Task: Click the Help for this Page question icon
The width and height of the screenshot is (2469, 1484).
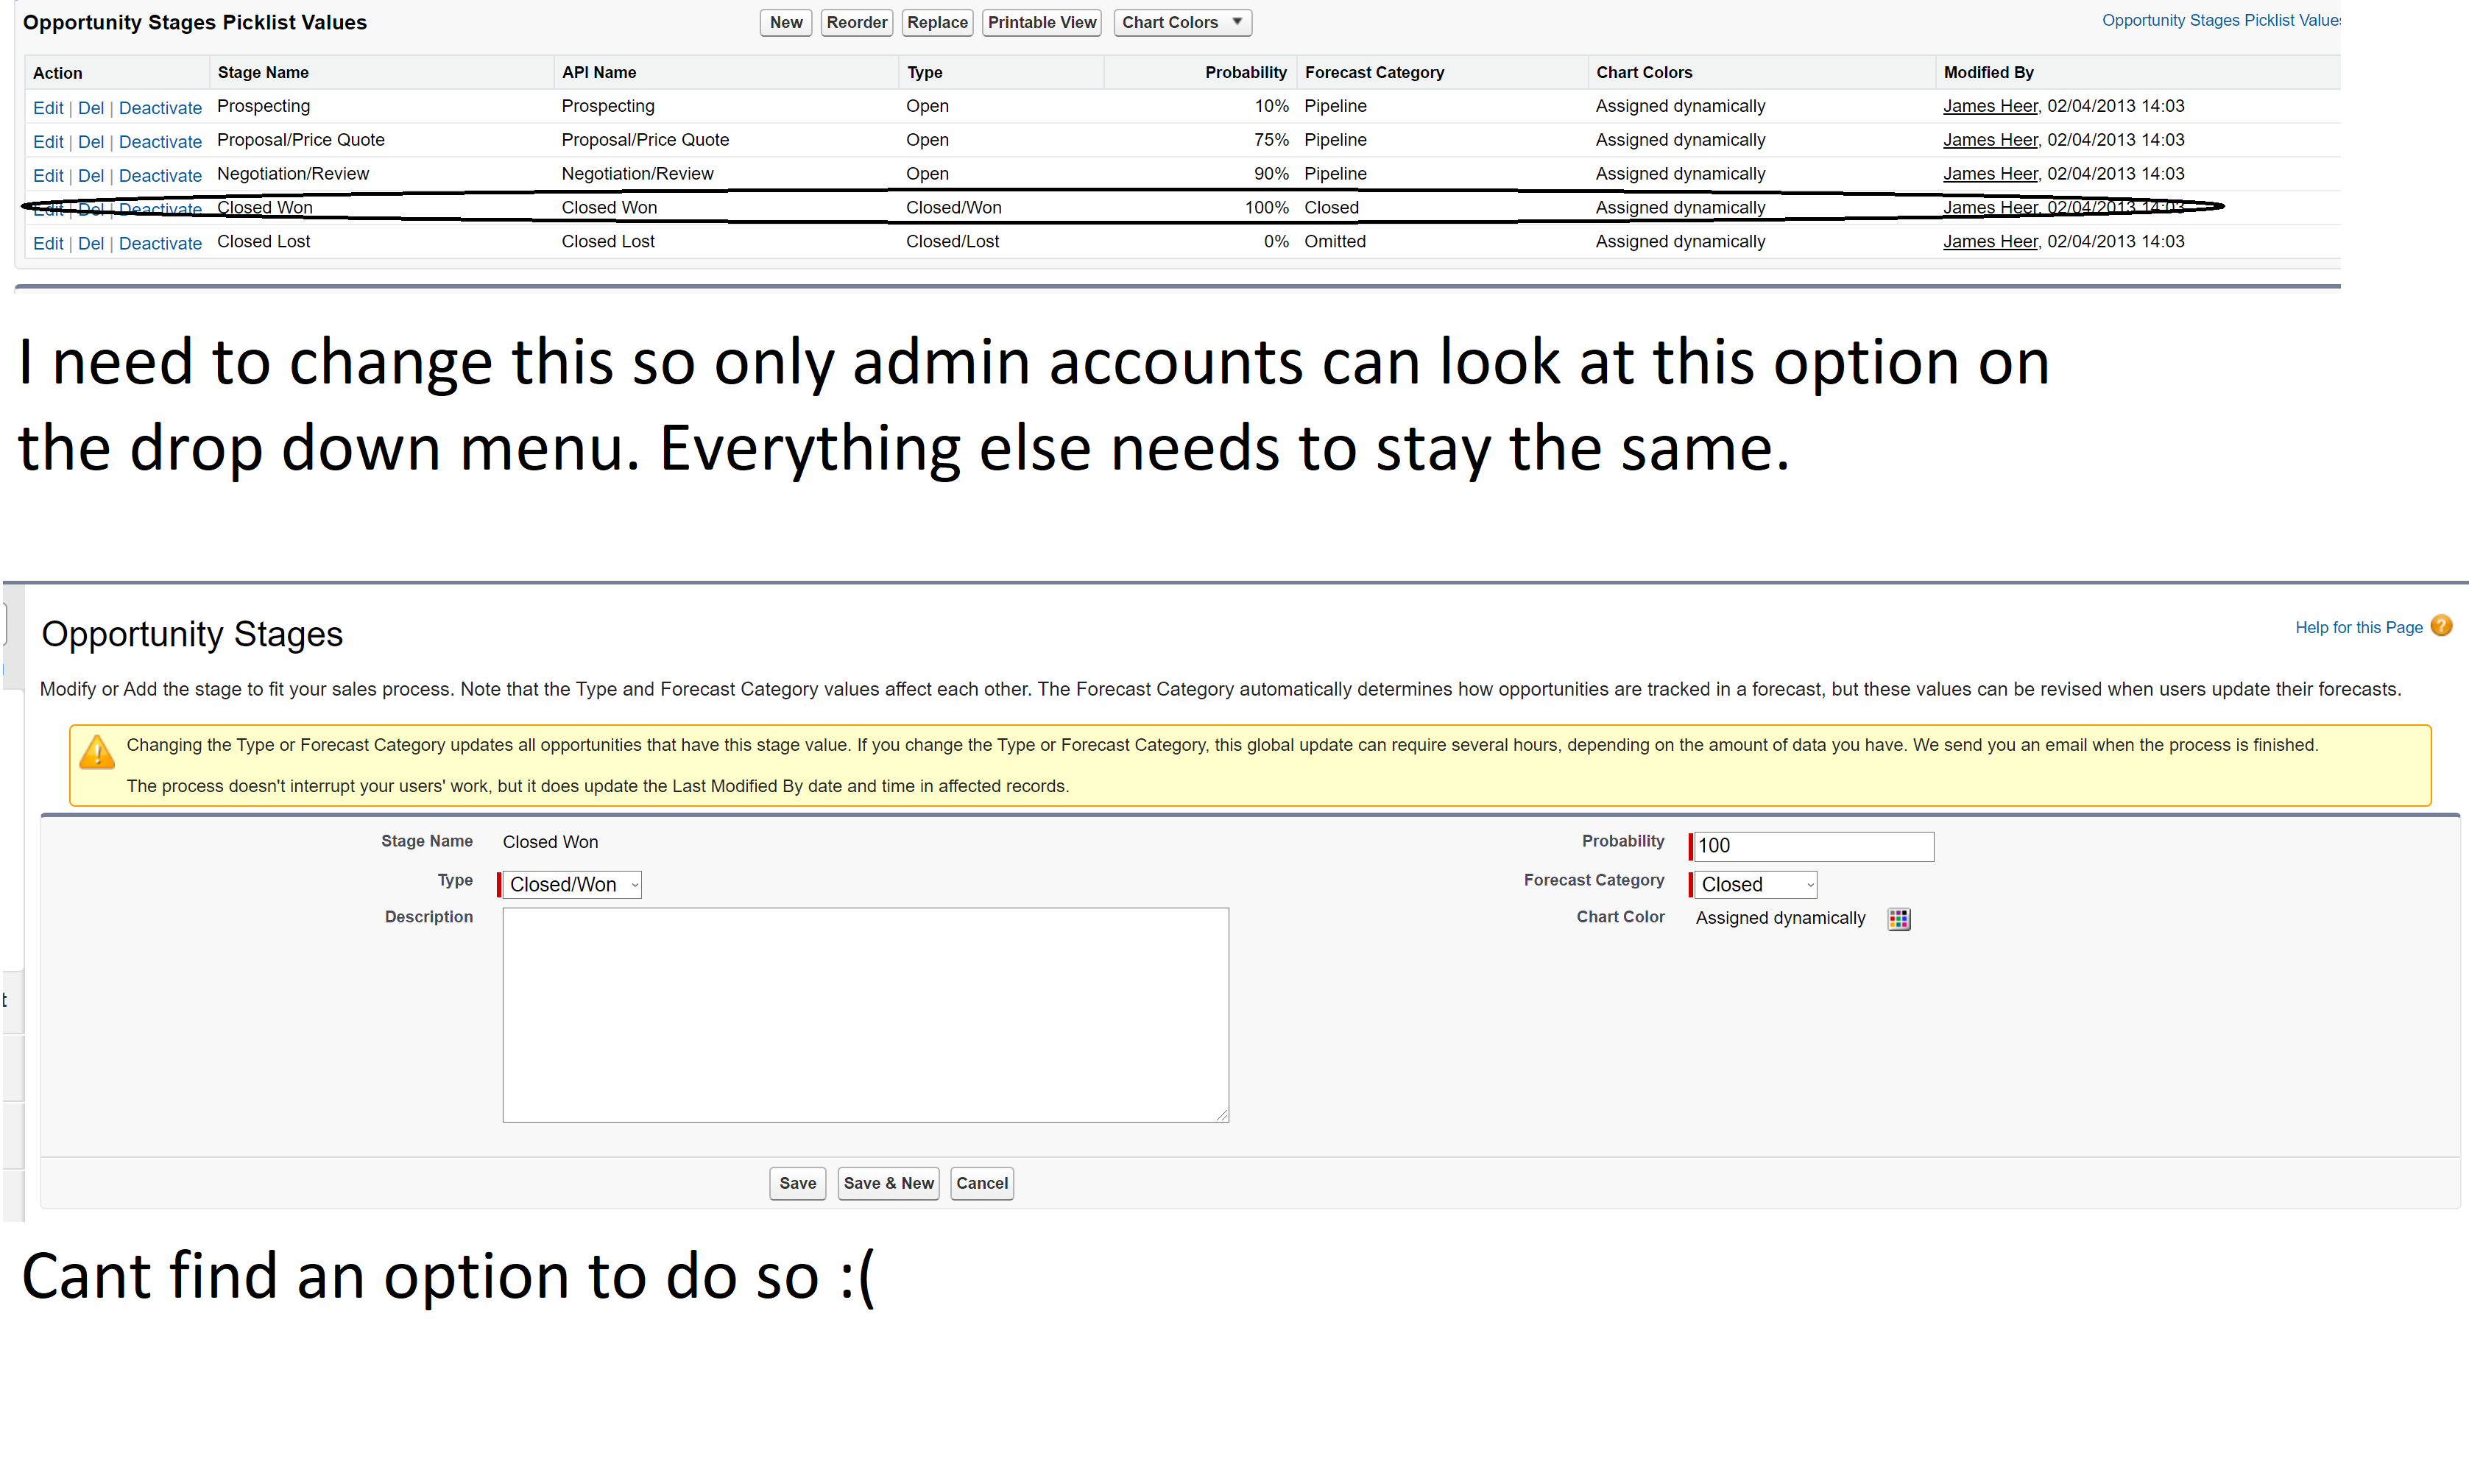Action: coord(2441,626)
